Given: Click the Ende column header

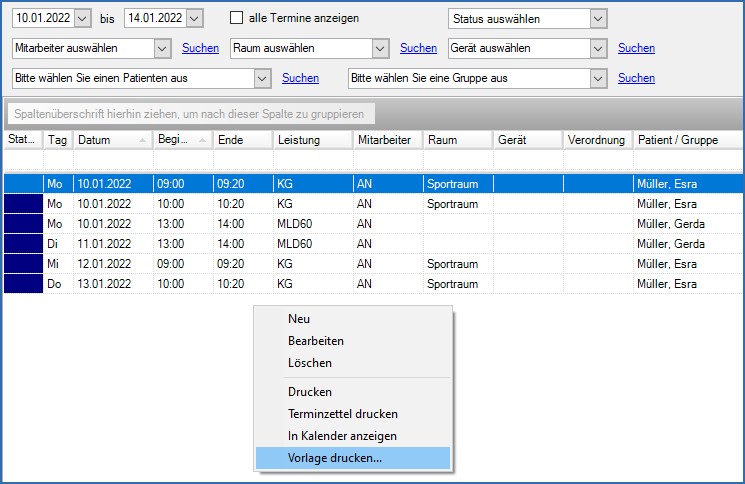Looking at the screenshot, I should click(243, 140).
